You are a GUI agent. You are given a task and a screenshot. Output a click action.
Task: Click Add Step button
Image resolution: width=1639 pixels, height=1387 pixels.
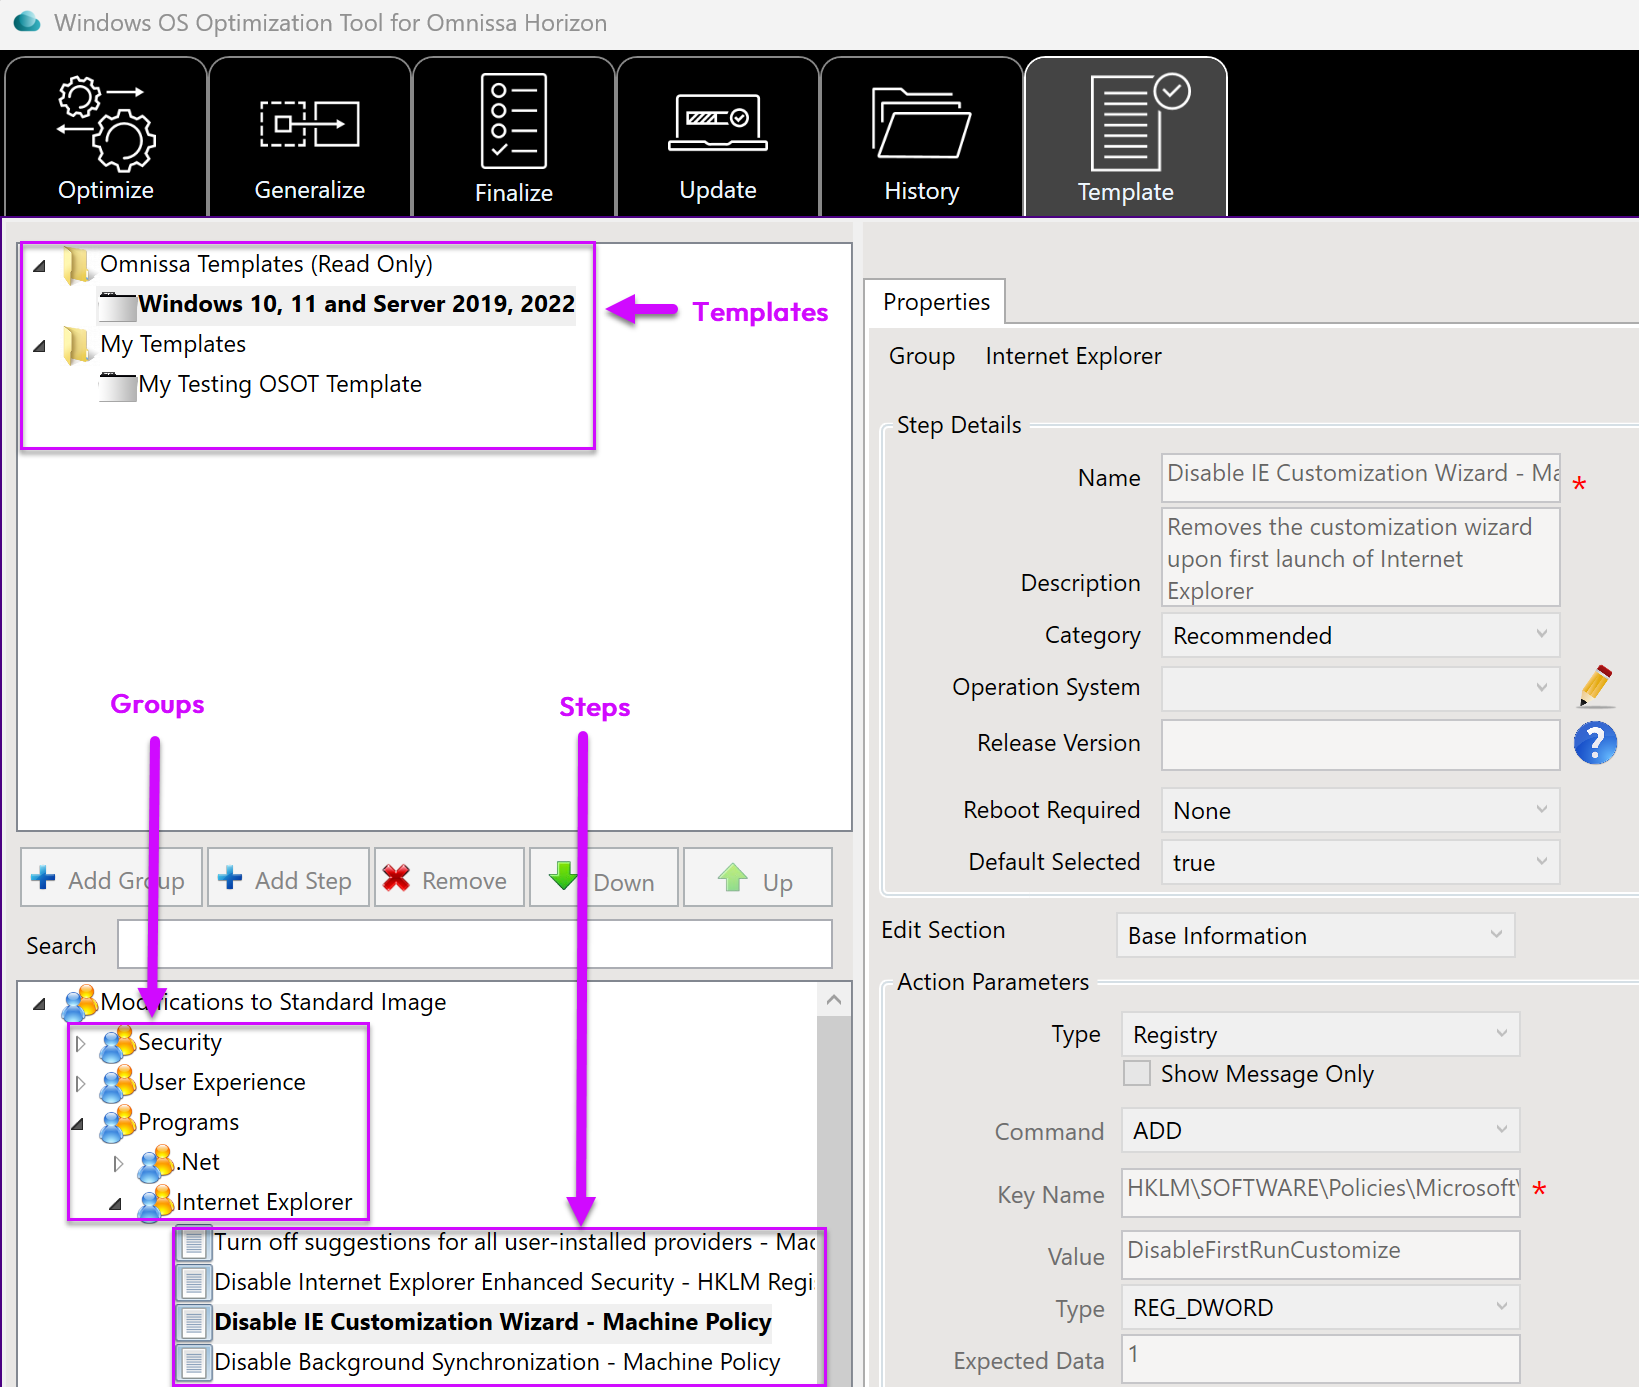point(288,878)
